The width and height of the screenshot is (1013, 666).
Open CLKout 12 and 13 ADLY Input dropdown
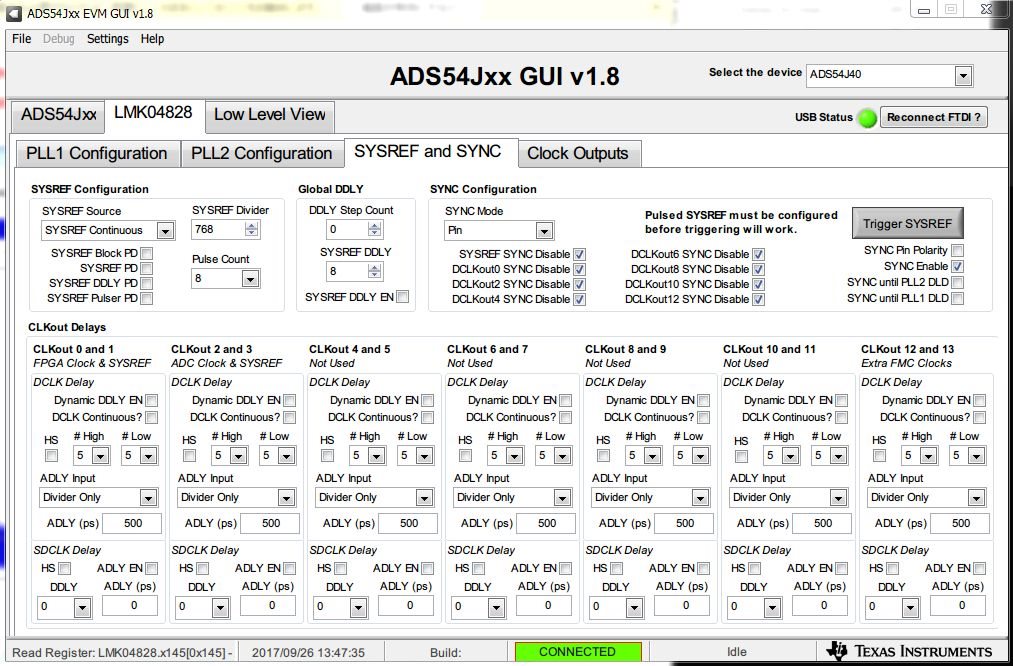976,498
